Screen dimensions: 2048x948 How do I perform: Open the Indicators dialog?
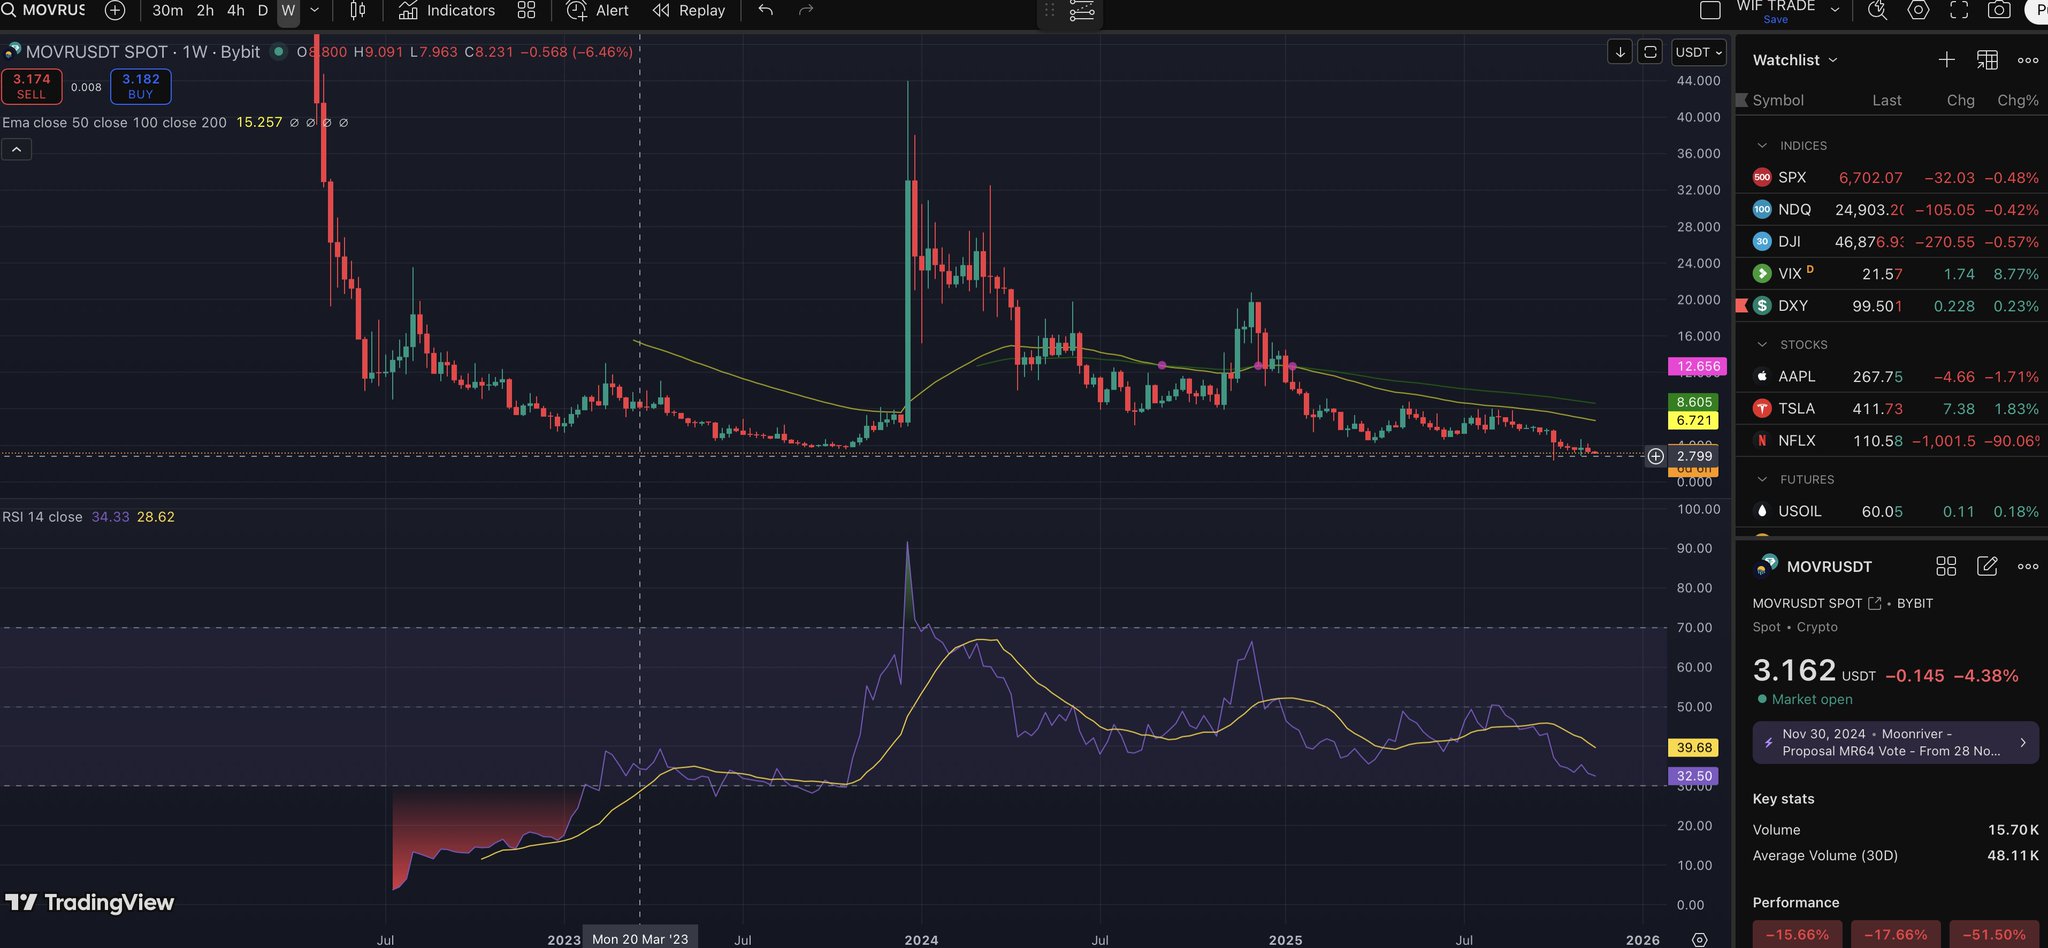447,11
